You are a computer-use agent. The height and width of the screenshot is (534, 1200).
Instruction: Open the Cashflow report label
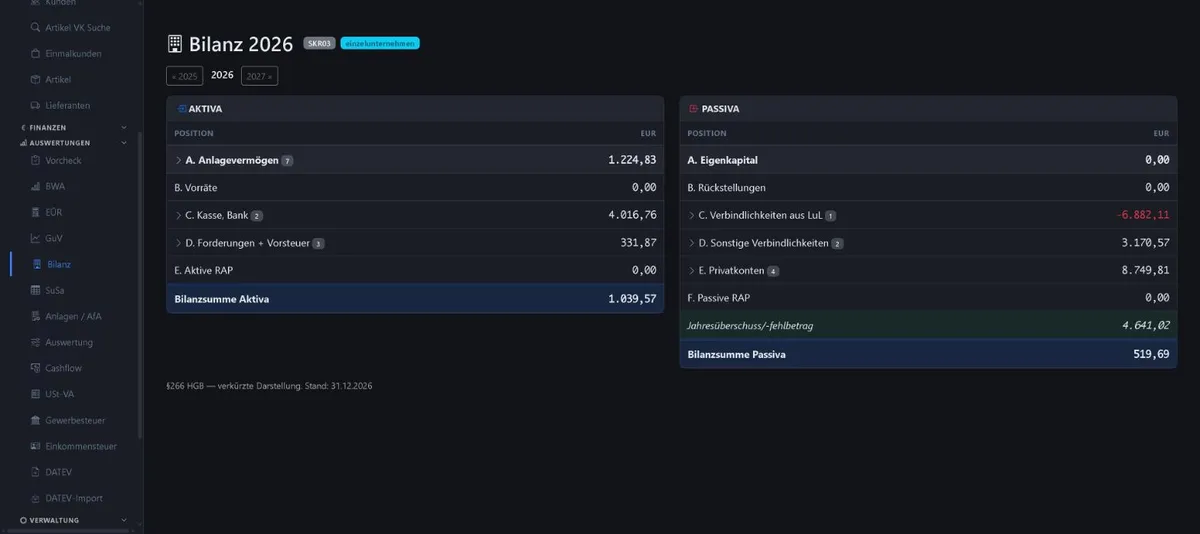coord(64,369)
